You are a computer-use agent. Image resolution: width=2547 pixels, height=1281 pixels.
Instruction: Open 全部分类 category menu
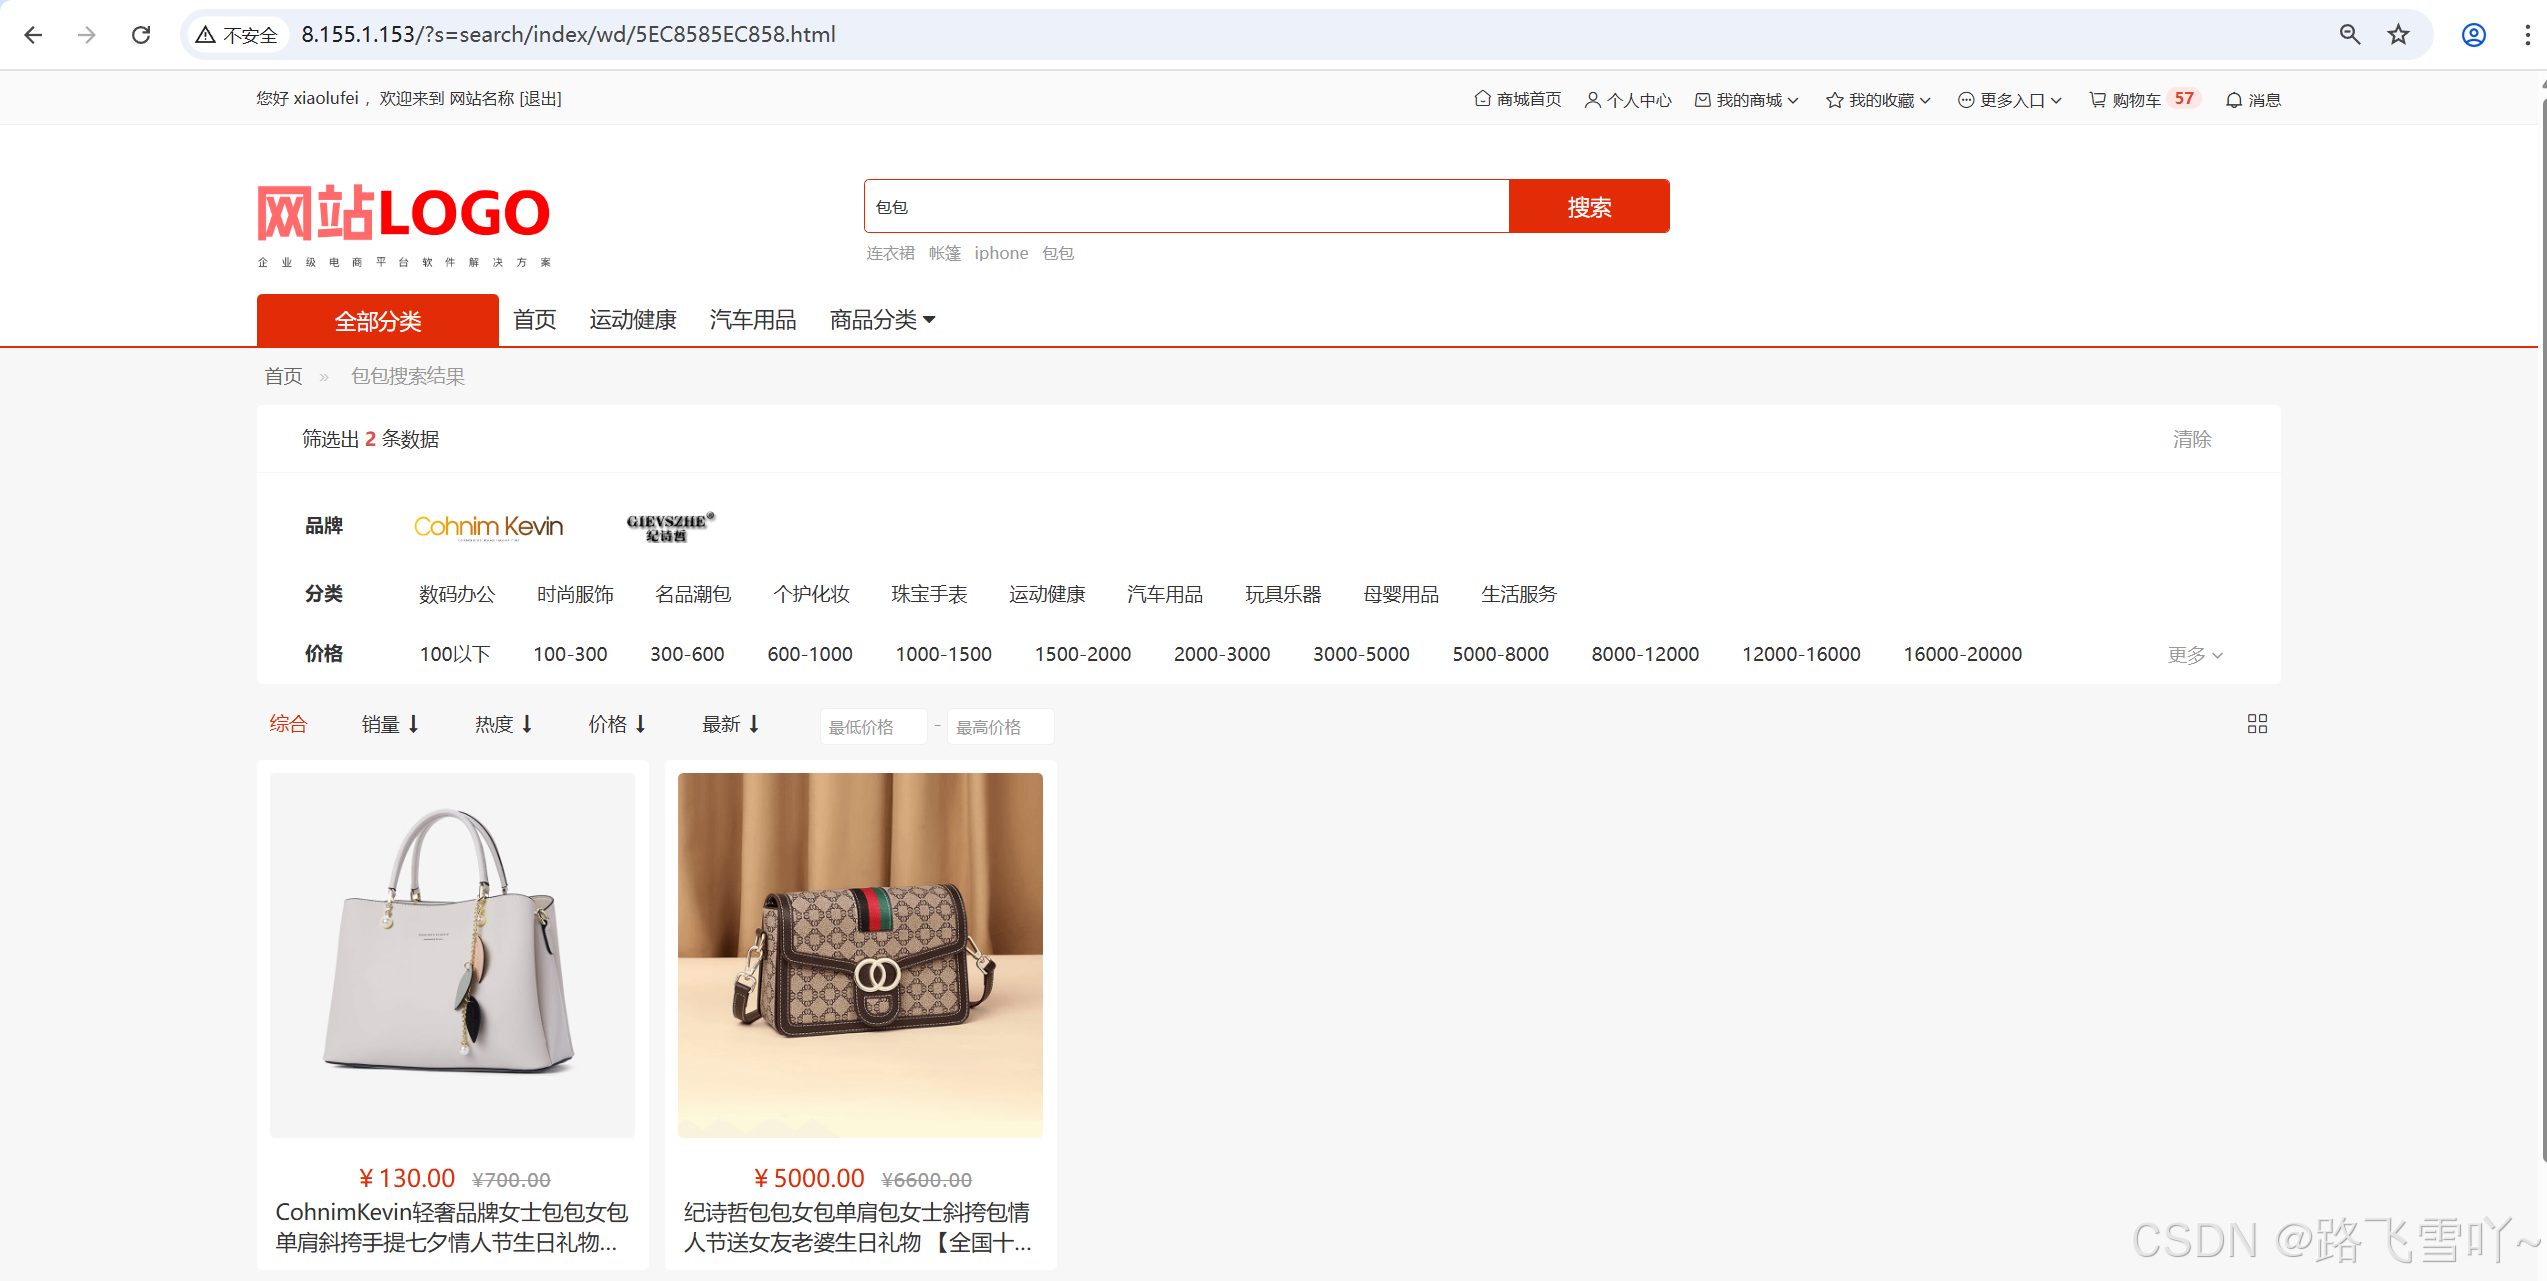click(x=377, y=321)
